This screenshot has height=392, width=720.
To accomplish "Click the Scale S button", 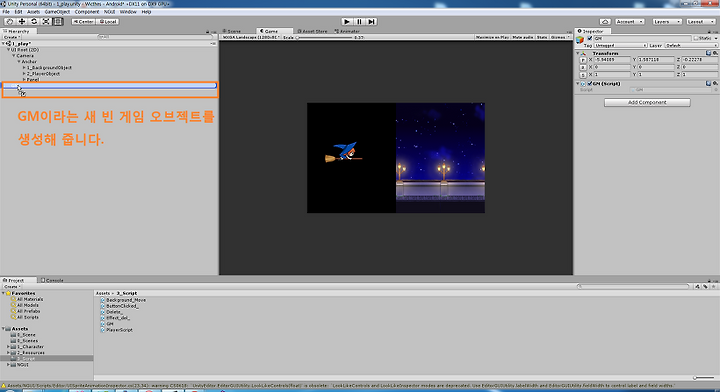I will coord(583,75).
